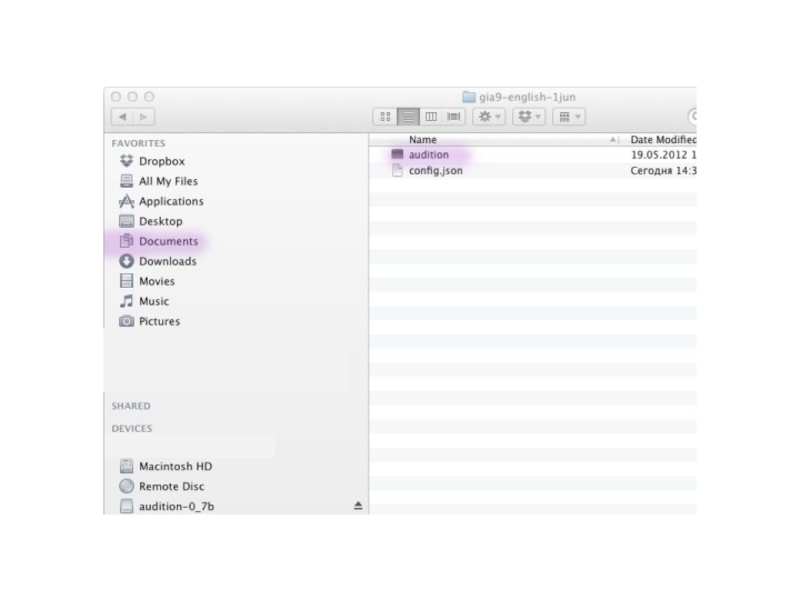
Task: Open the gear Action dropdown menu
Action: [x=489, y=117]
